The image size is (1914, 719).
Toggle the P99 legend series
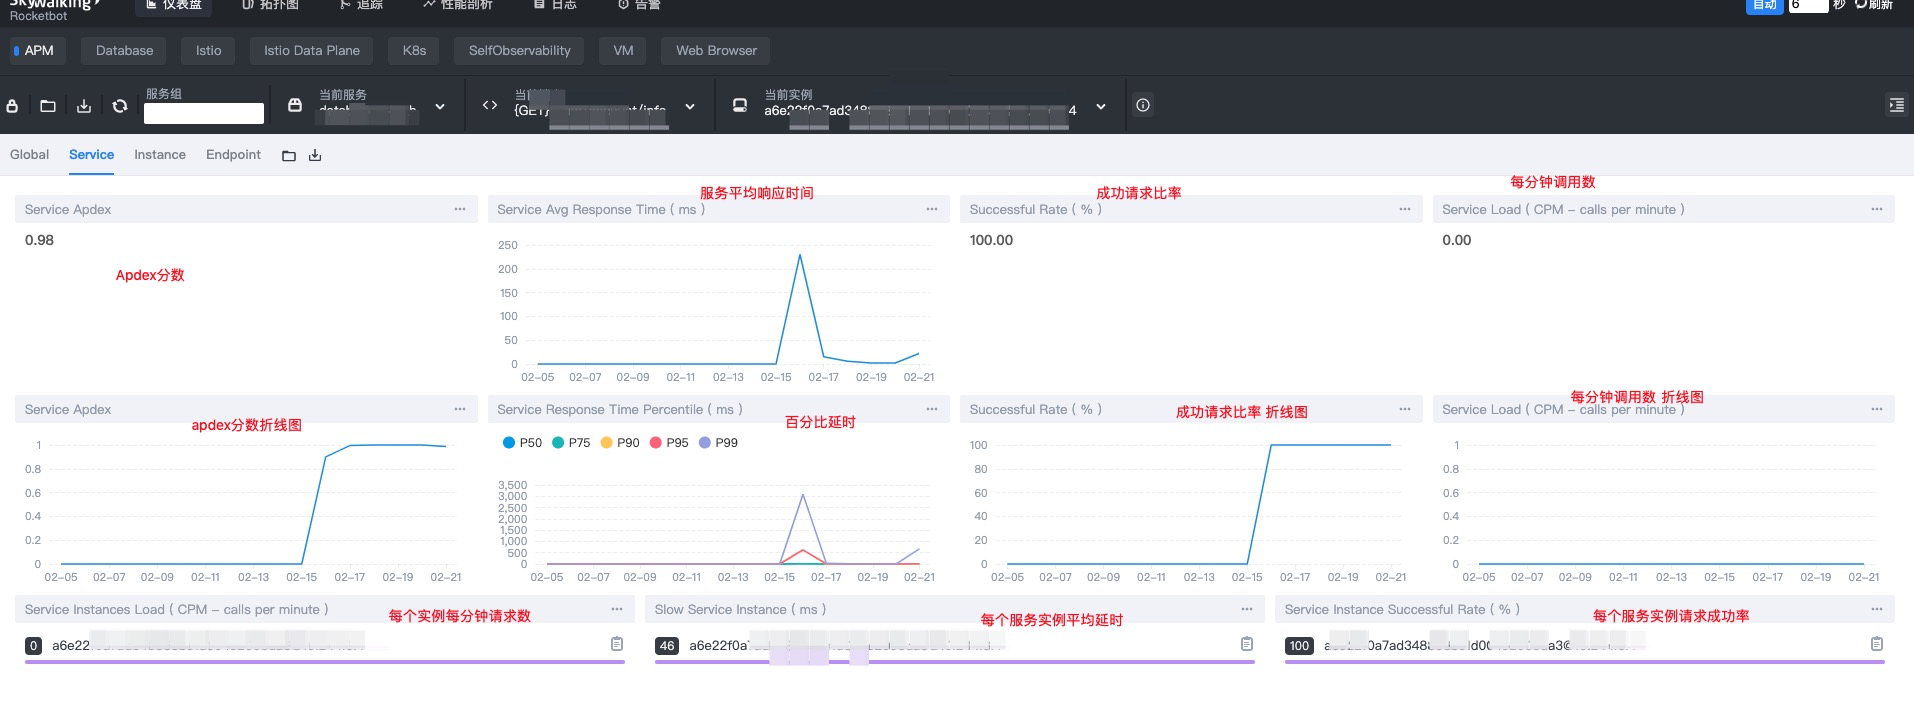tap(718, 443)
